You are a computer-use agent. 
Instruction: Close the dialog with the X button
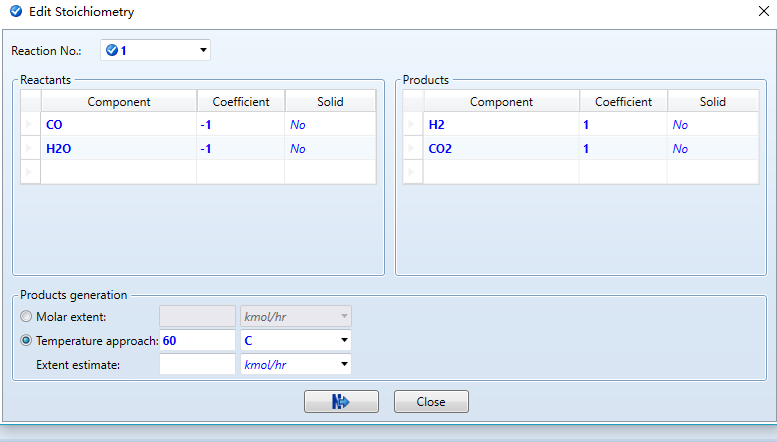tap(751, 13)
